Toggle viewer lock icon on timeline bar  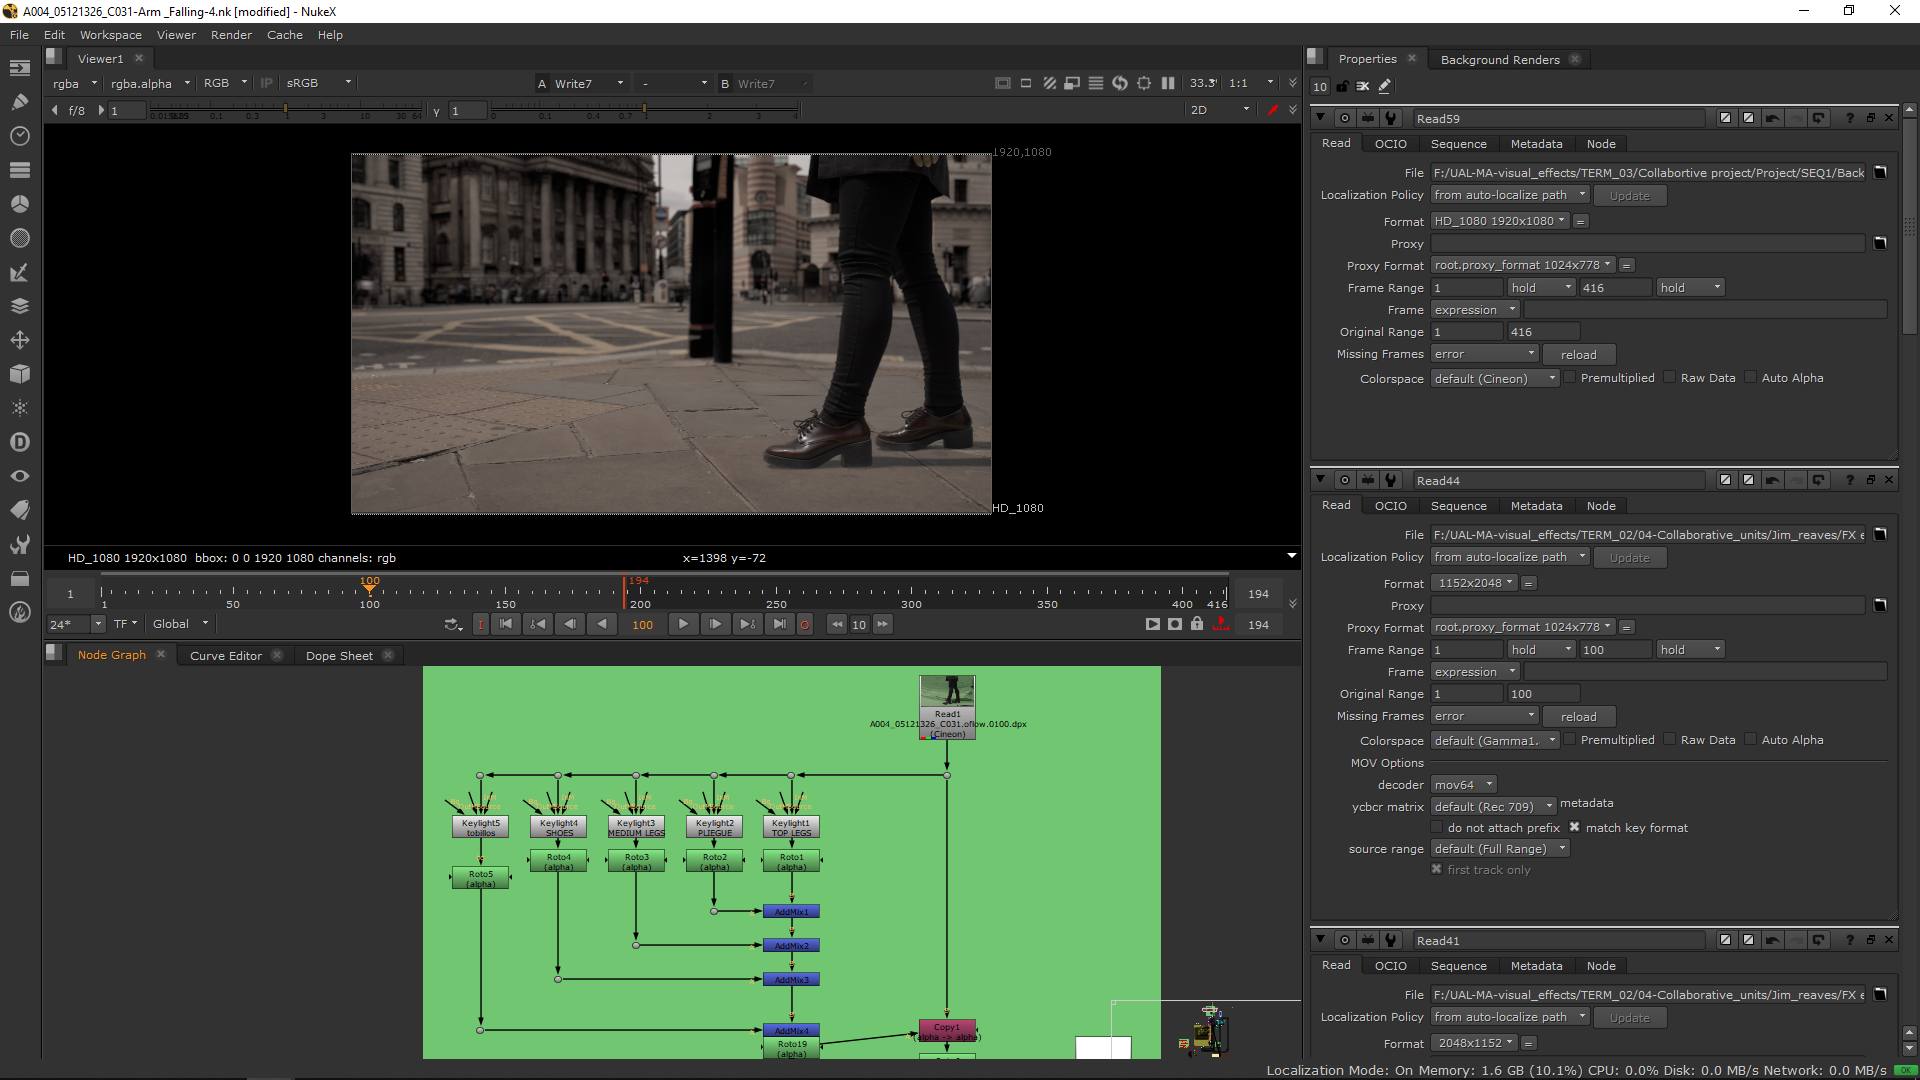tap(1197, 624)
